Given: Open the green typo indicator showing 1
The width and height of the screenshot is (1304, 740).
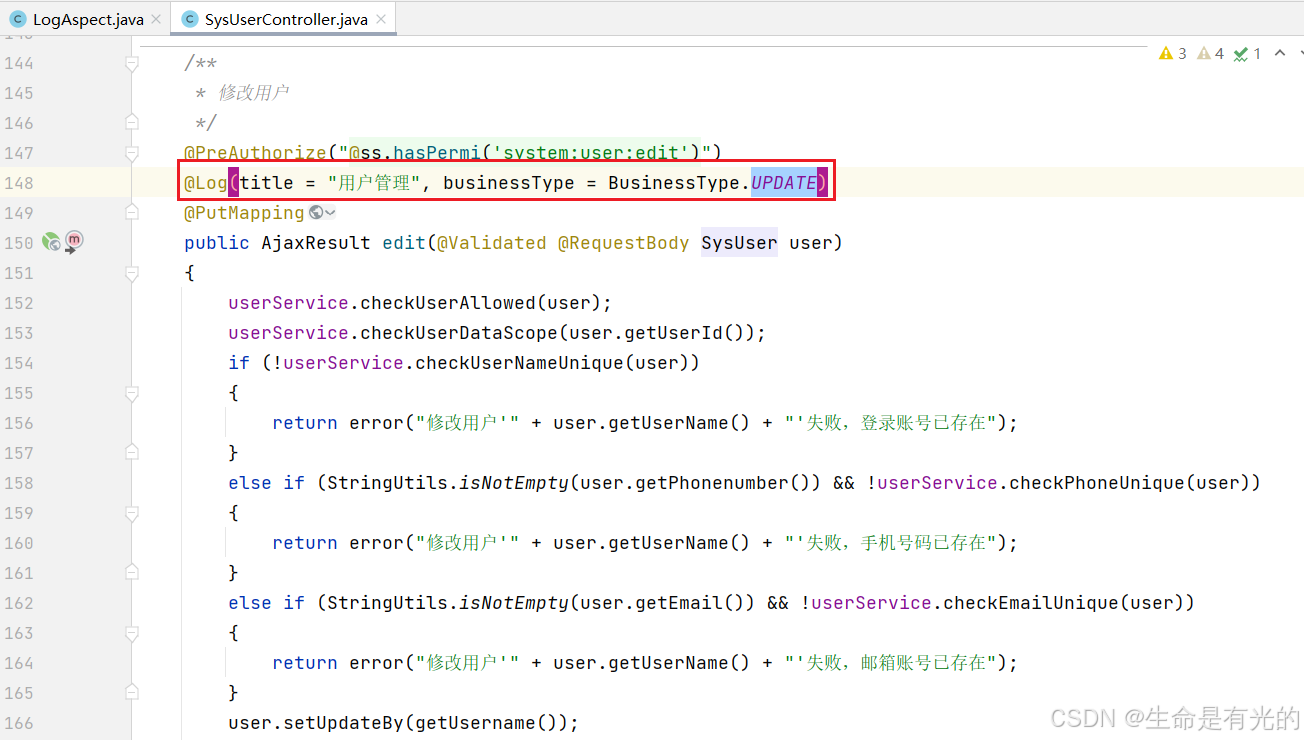Looking at the screenshot, I should [1247, 53].
